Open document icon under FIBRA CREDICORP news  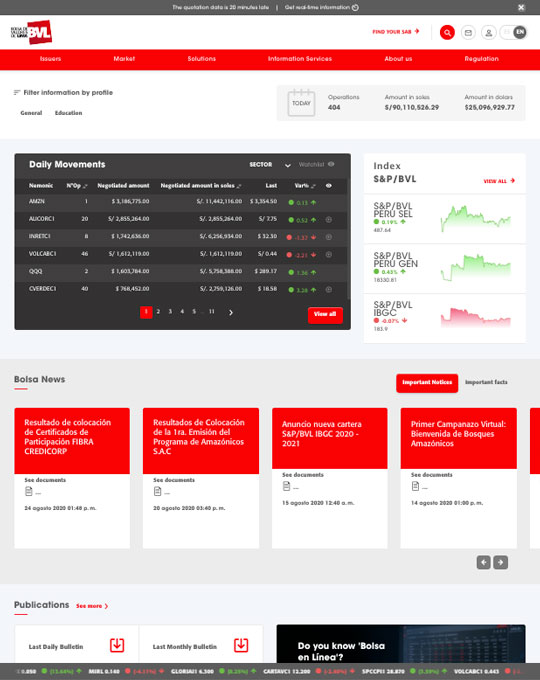click(29, 491)
